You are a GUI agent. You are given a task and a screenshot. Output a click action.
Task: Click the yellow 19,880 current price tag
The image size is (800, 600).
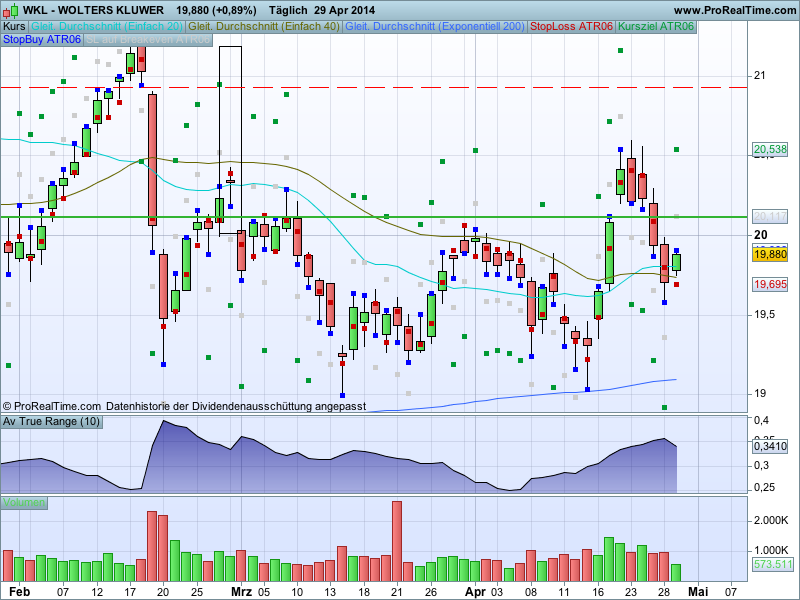tap(770, 254)
